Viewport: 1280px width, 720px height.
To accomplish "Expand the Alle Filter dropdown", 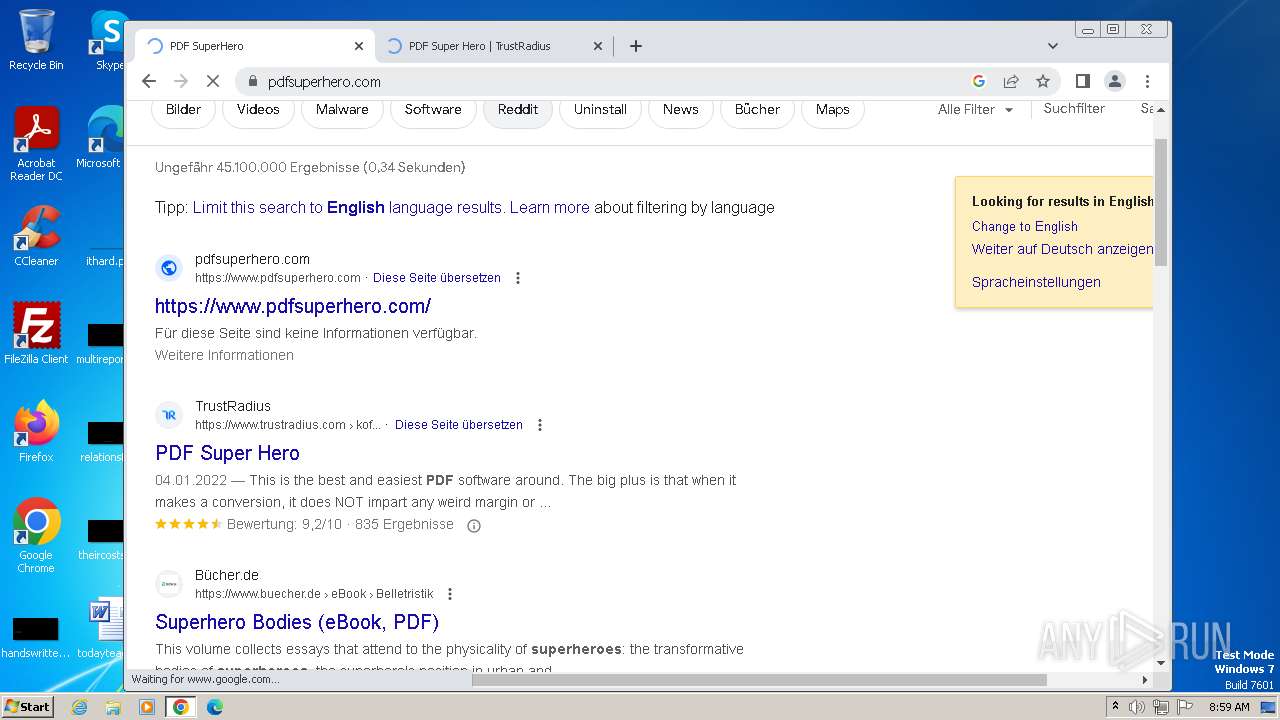I will click(975, 109).
